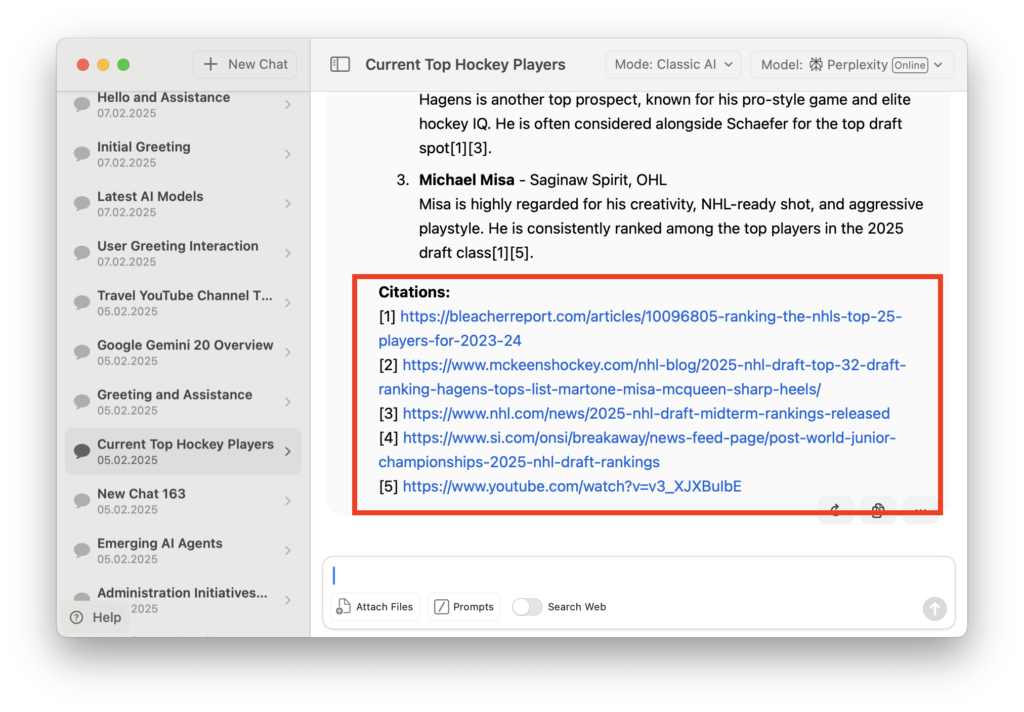Expand chevron for Latest AI Models chat
Screen dimensions: 1024x712
(x=288, y=204)
